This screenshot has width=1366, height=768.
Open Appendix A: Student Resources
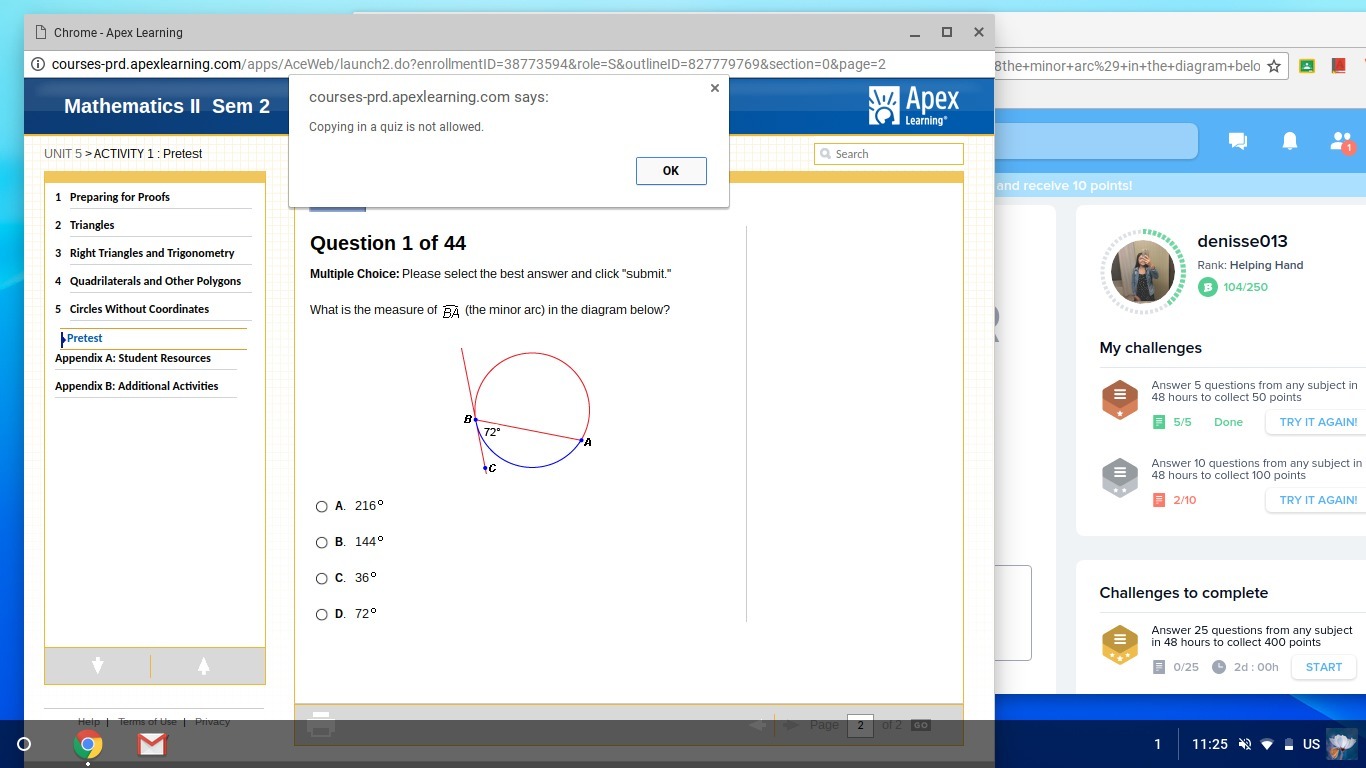133,358
